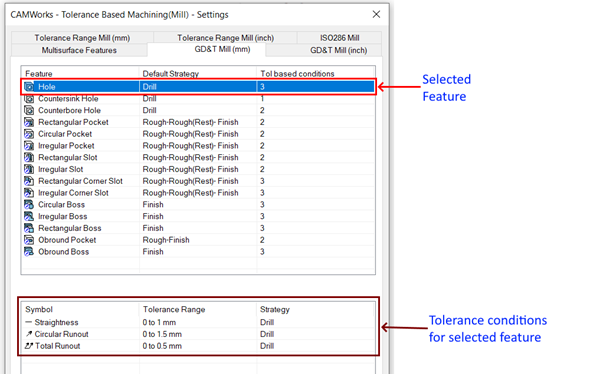Viewport: 590px width, 374px height.
Task: Click Rough-Rough(Rest)-Finish strategy of Rectangular Pocket
Action: pos(190,122)
